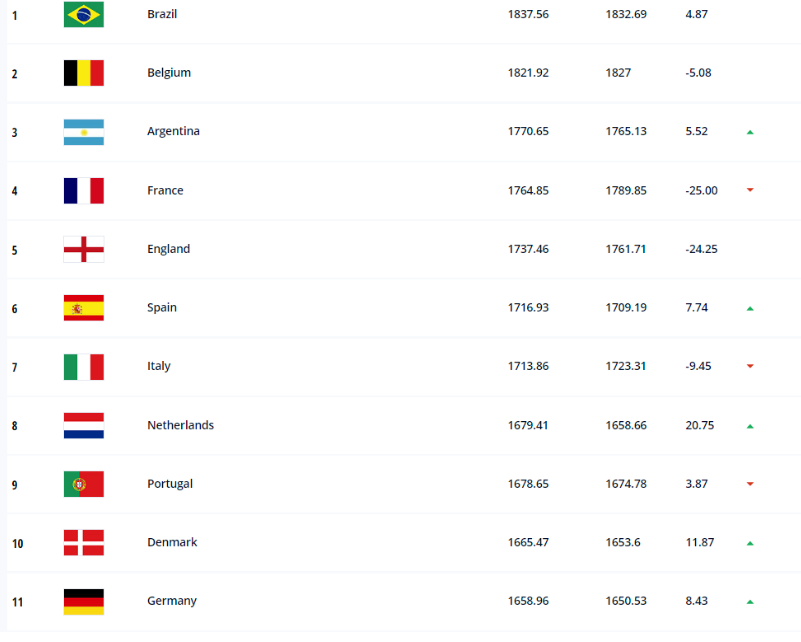Click Italy's rank number 7
Image resolution: width=801 pixels, height=642 pixels.
(14, 367)
